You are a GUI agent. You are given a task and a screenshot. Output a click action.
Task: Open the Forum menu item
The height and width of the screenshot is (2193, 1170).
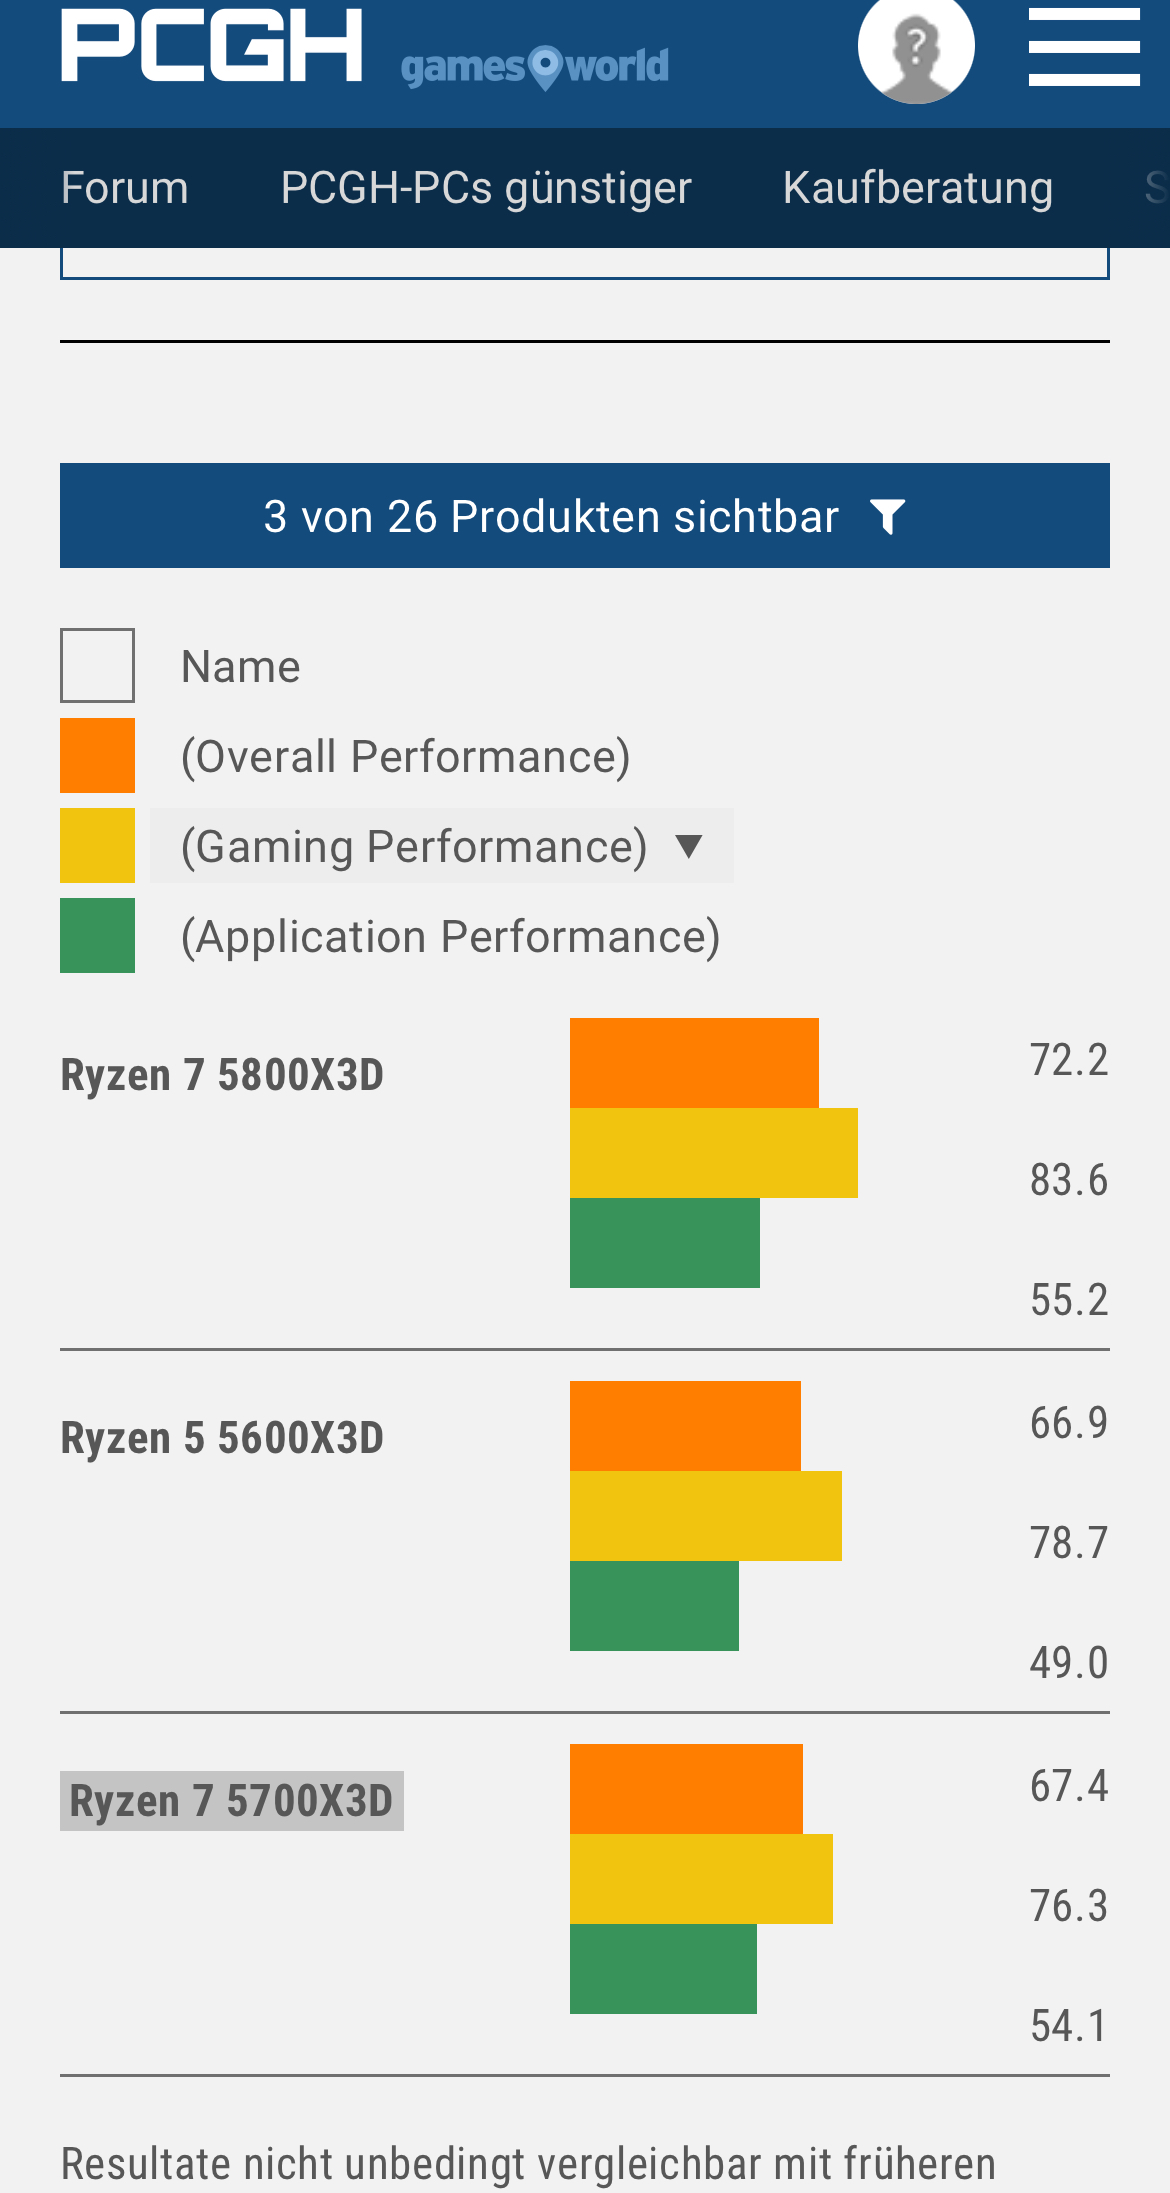tap(125, 188)
